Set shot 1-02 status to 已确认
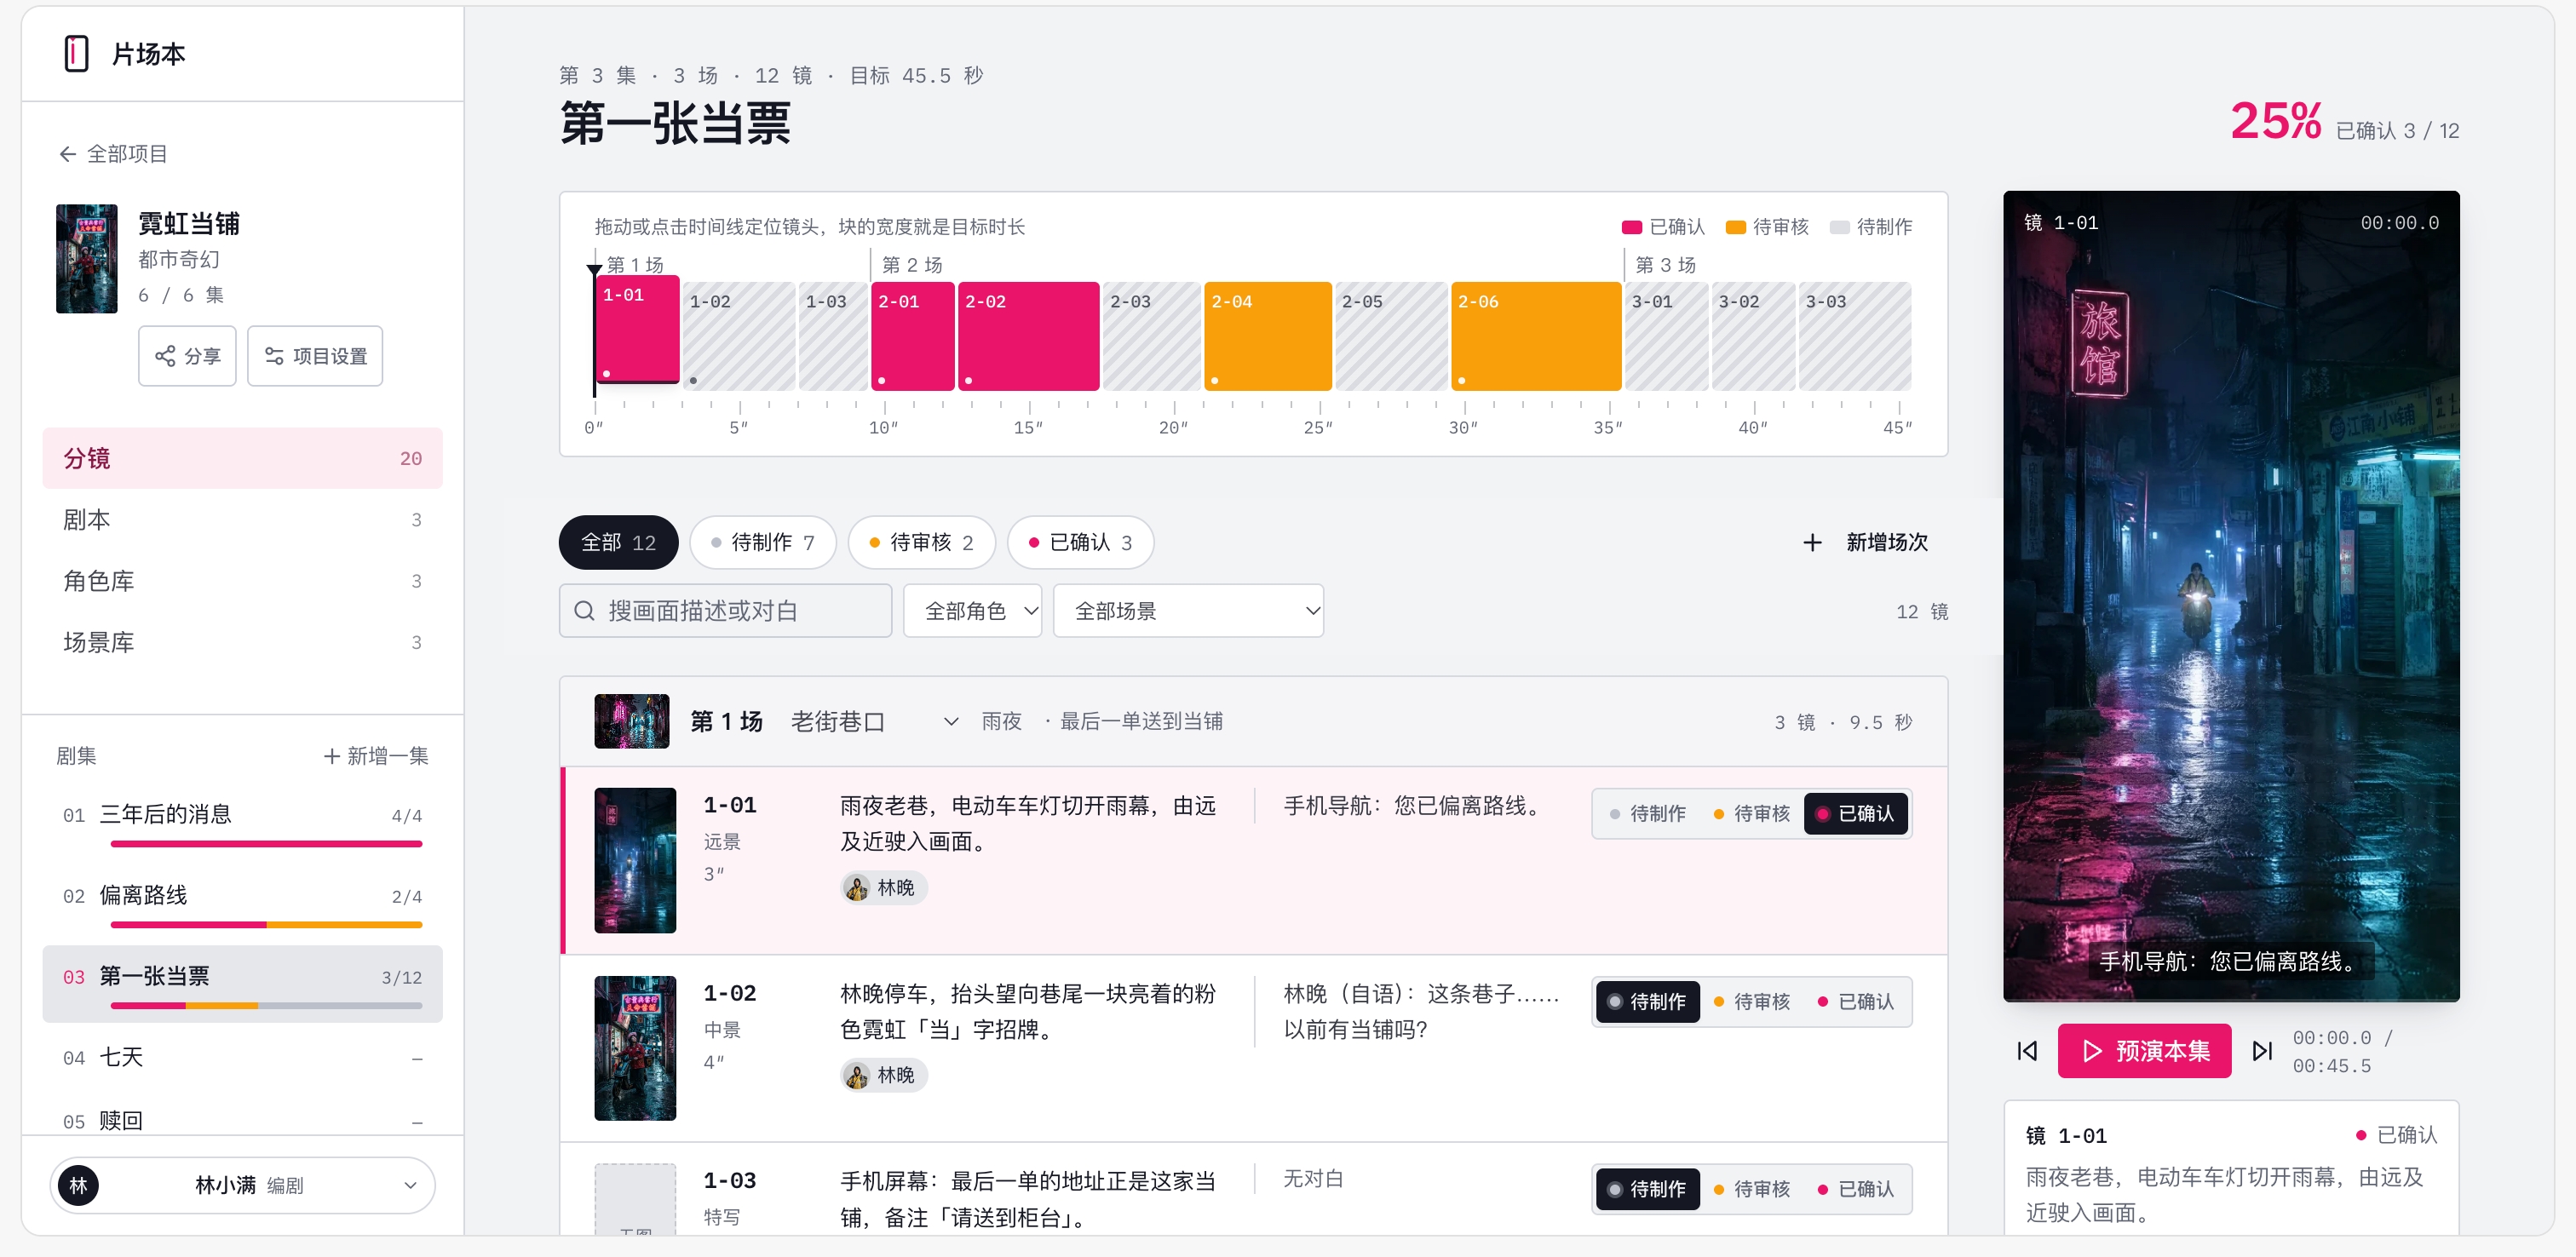The image size is (2576, 1257). click(1855, 1002)
